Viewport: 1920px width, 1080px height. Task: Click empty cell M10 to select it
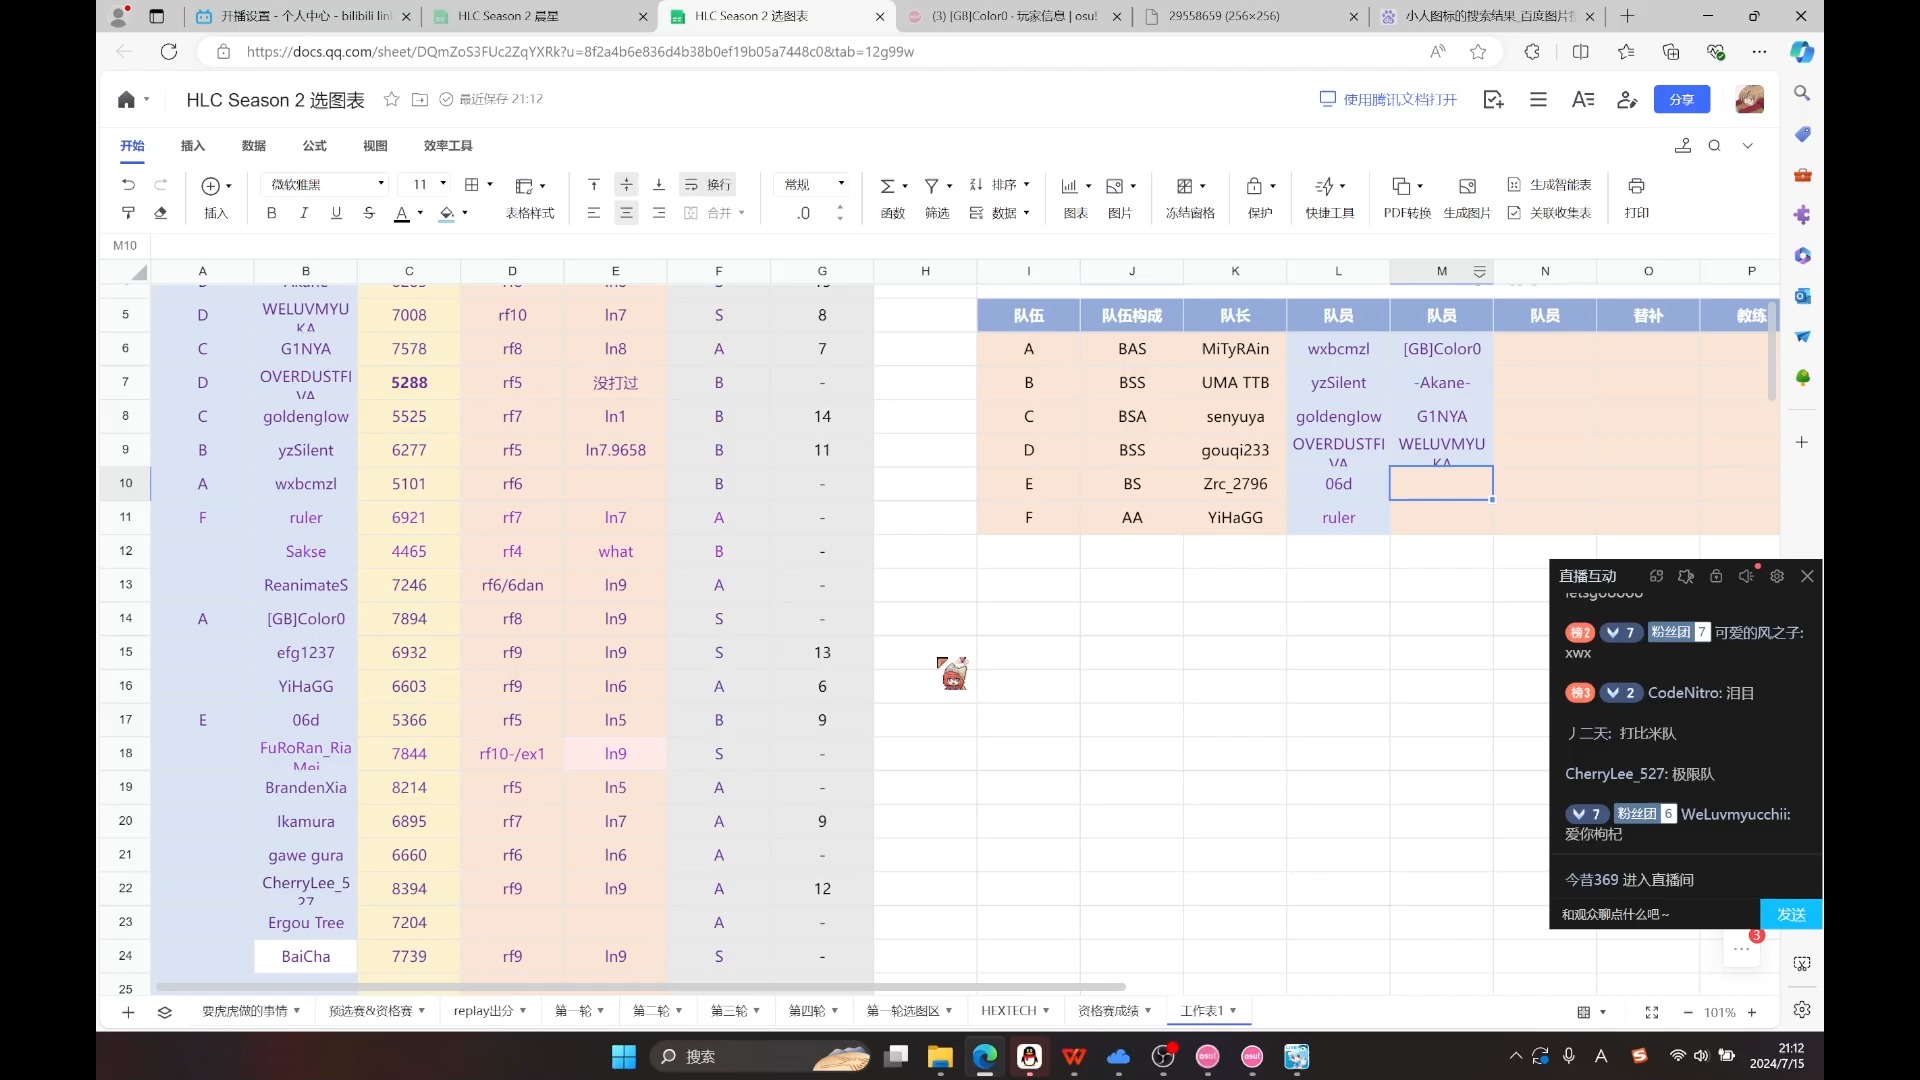tap(1441, 483)
